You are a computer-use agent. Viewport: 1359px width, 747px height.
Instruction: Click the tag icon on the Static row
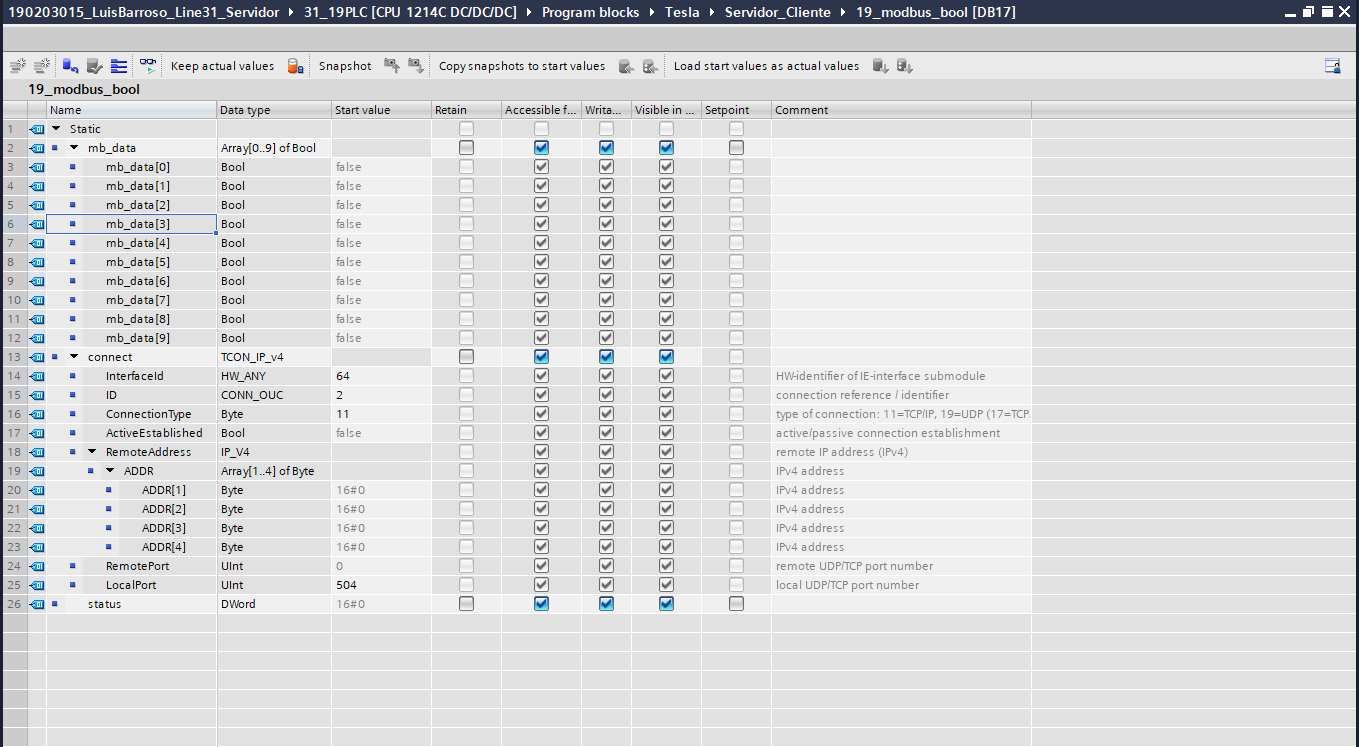pyautogui.click(x=37, y=129)
